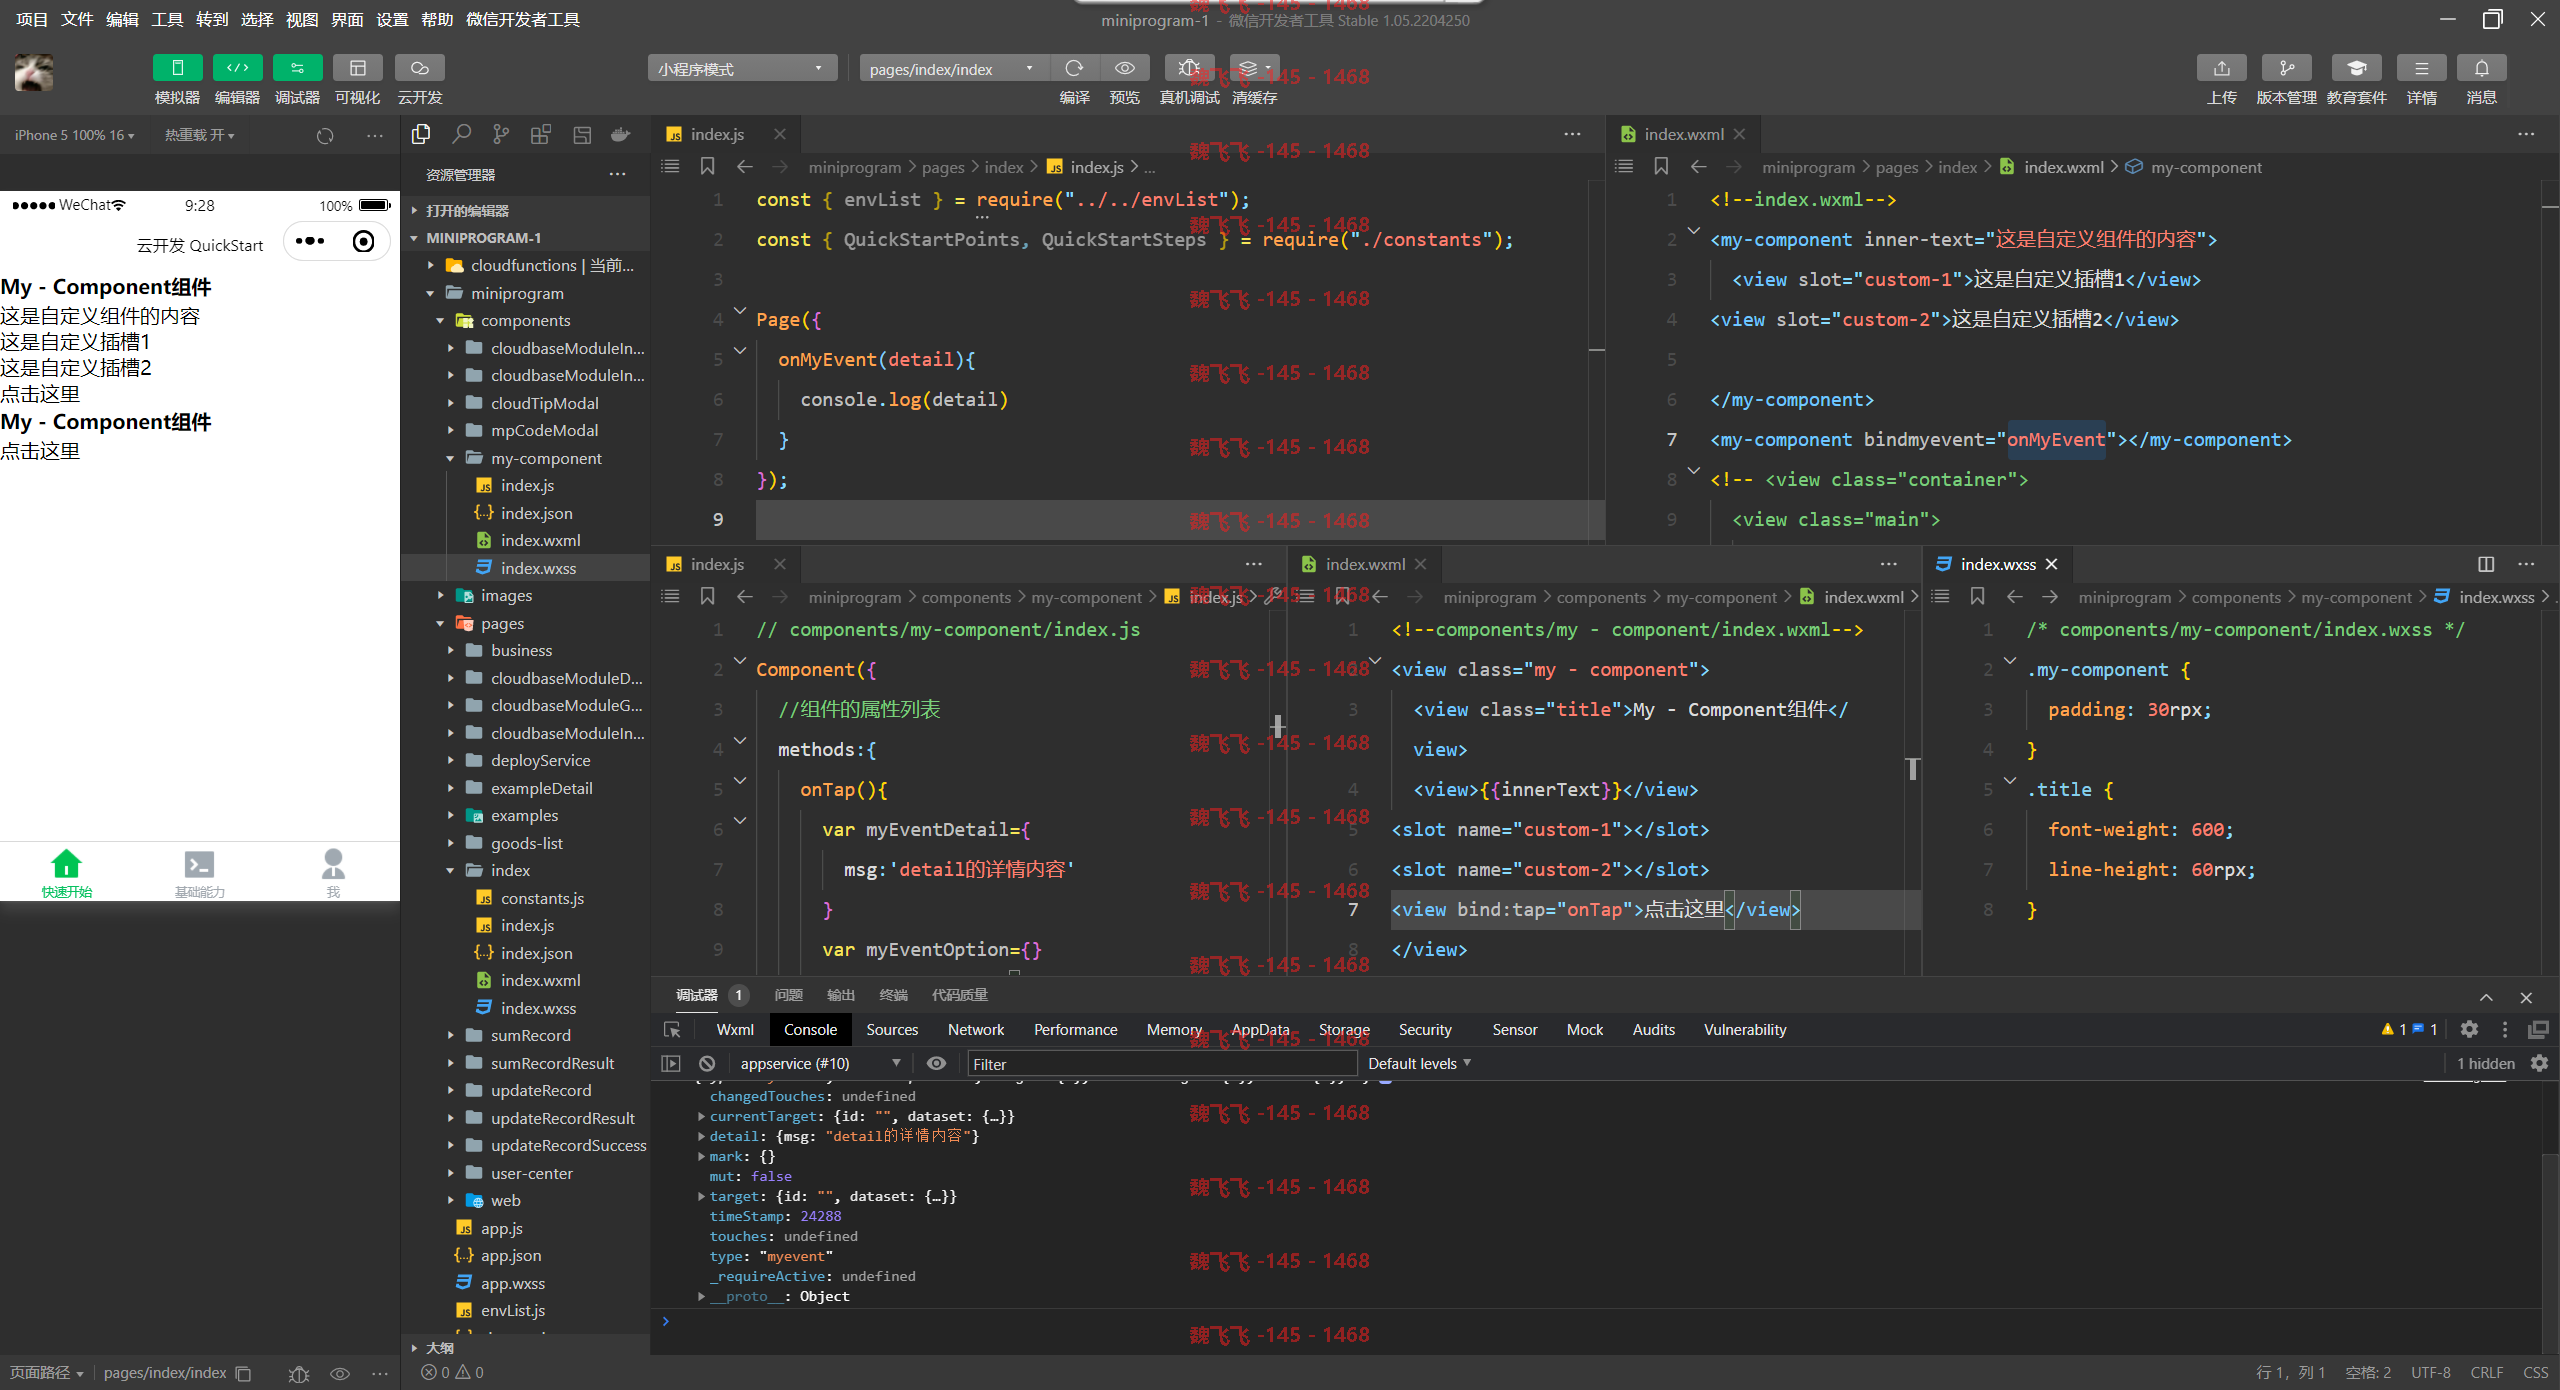Expand the outline (大纲) section
Viewport: 2560px width, 1390px height.
pos(438,1347)
